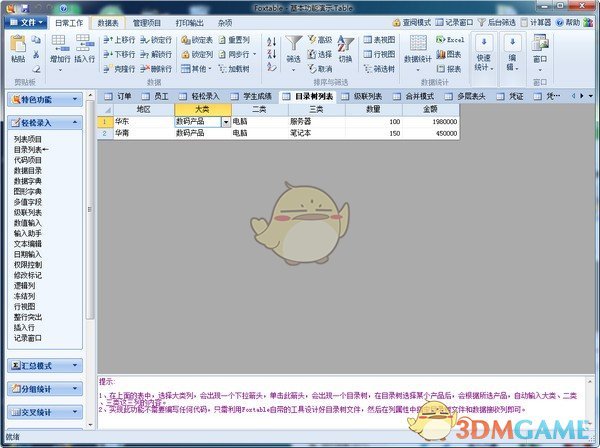Viewport: 600px width, 448px height.
Task: Click 筛选树 filter tree
Action: [379, 69]
